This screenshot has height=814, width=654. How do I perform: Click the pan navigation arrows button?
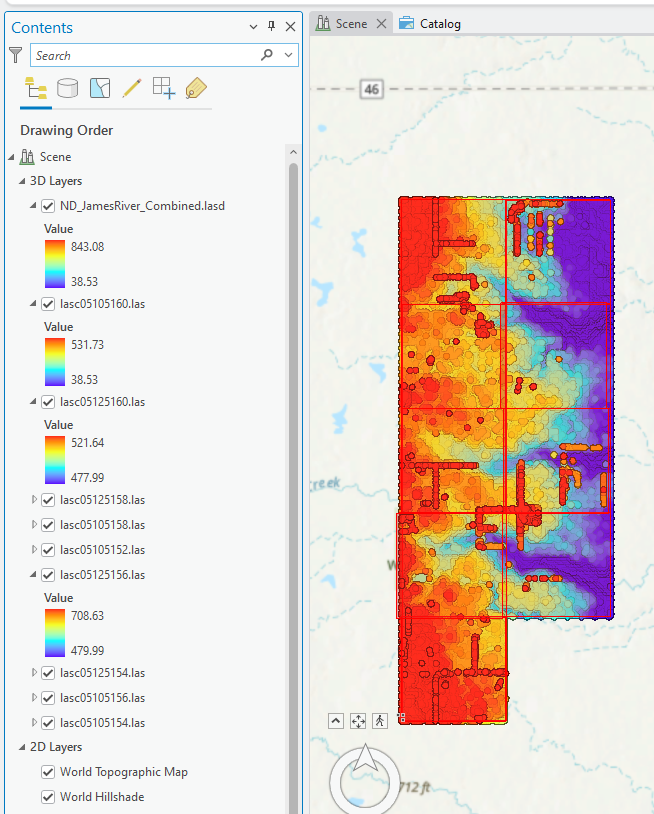pyautogui.click(x=358, y=720)
